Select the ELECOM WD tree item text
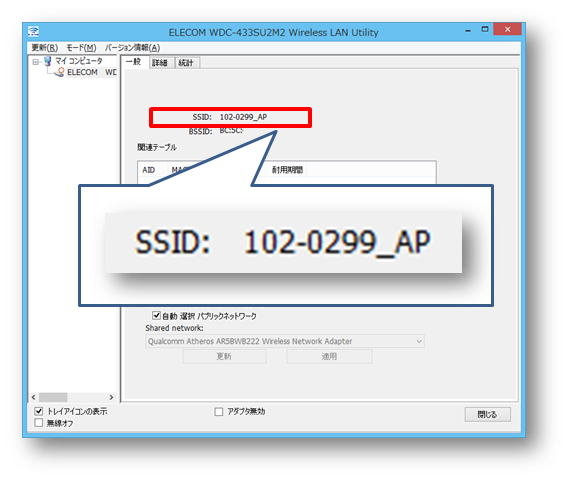Viewport: 568px width, 480px height. pos(92,72)
